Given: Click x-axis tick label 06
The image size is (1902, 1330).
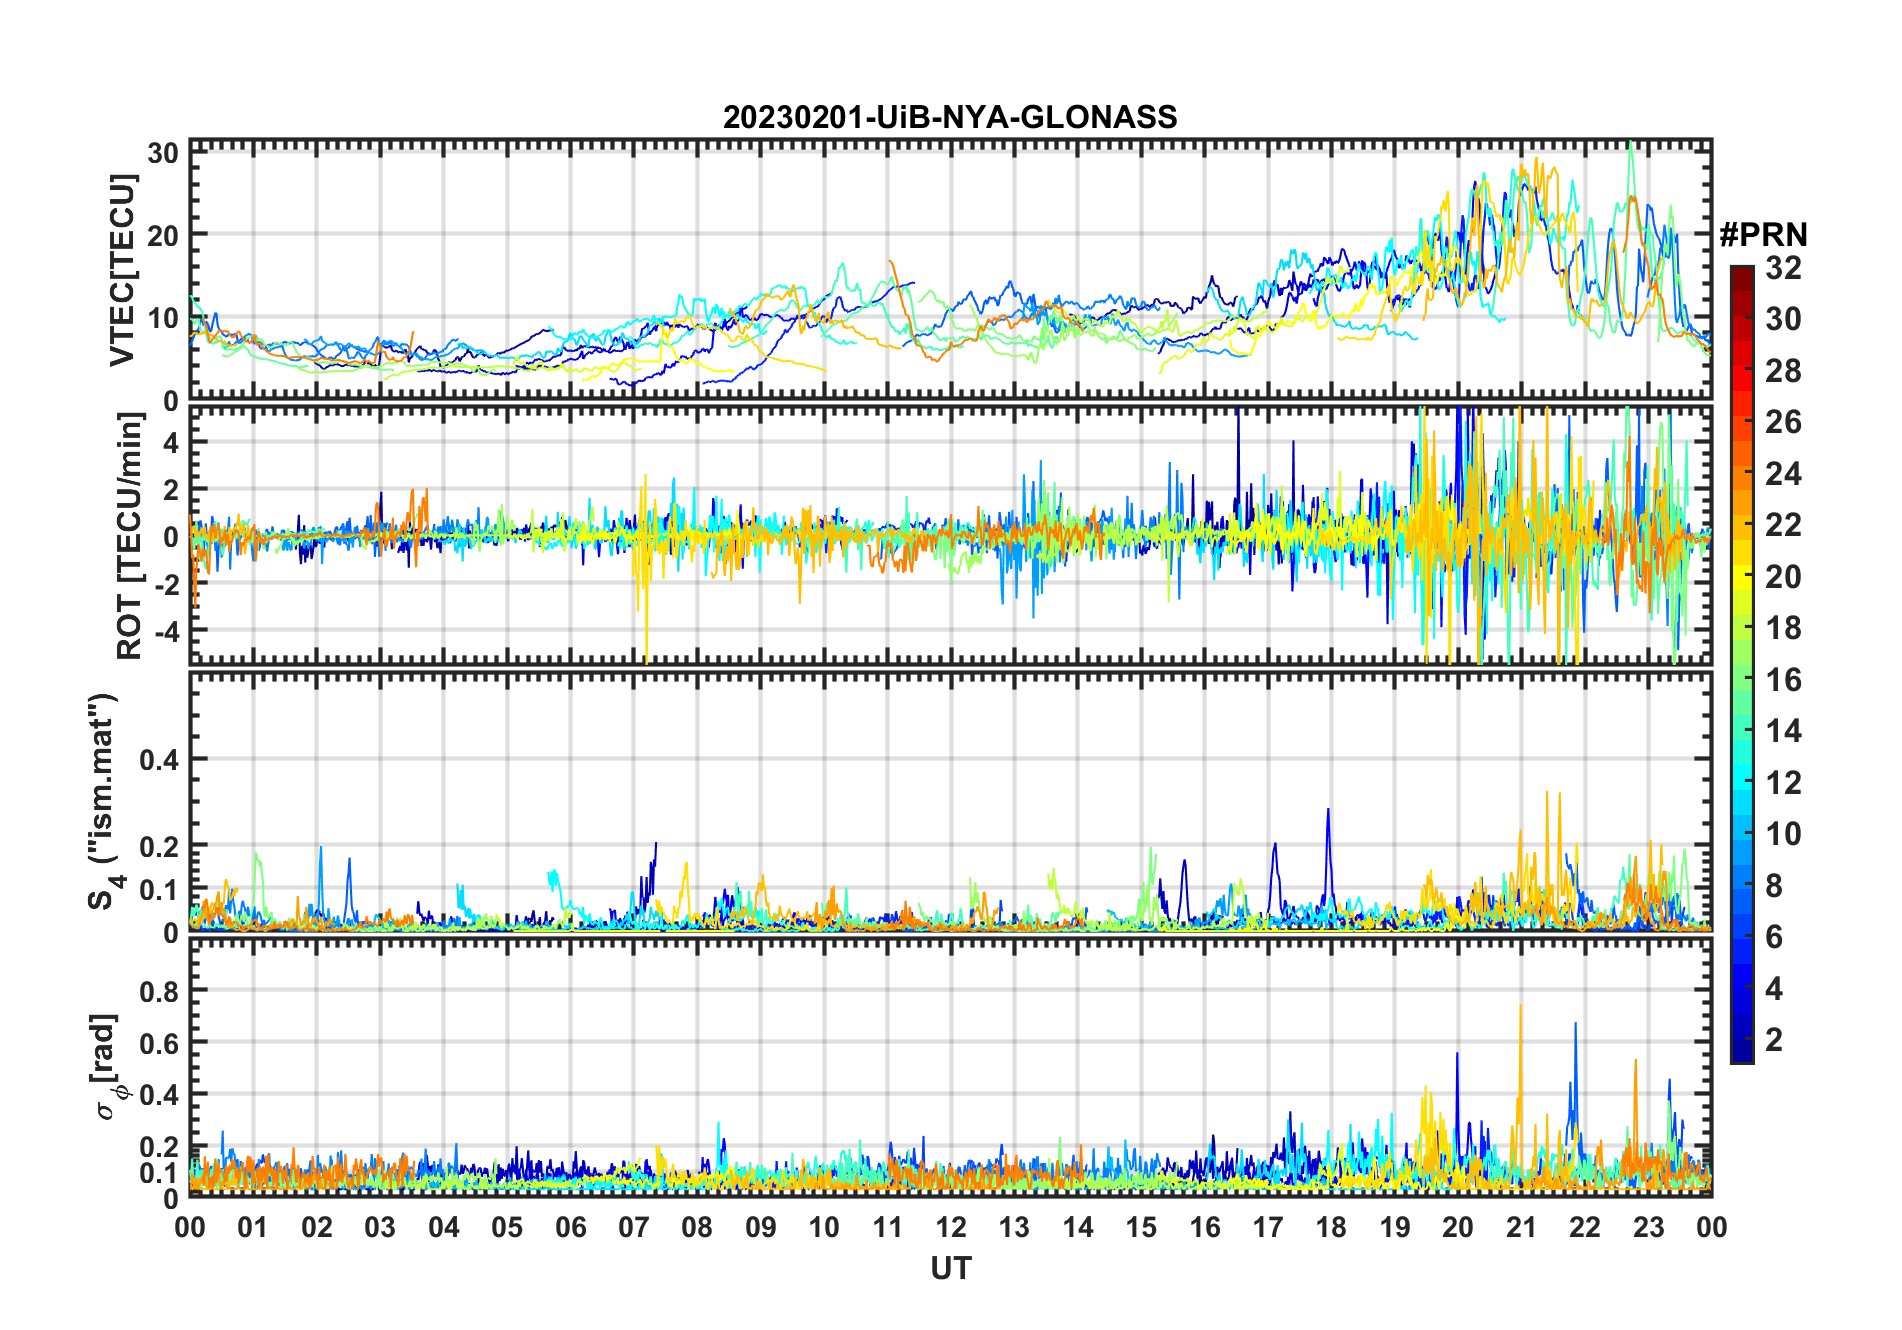Looking at the screenshot, I should click(571, 1227).
